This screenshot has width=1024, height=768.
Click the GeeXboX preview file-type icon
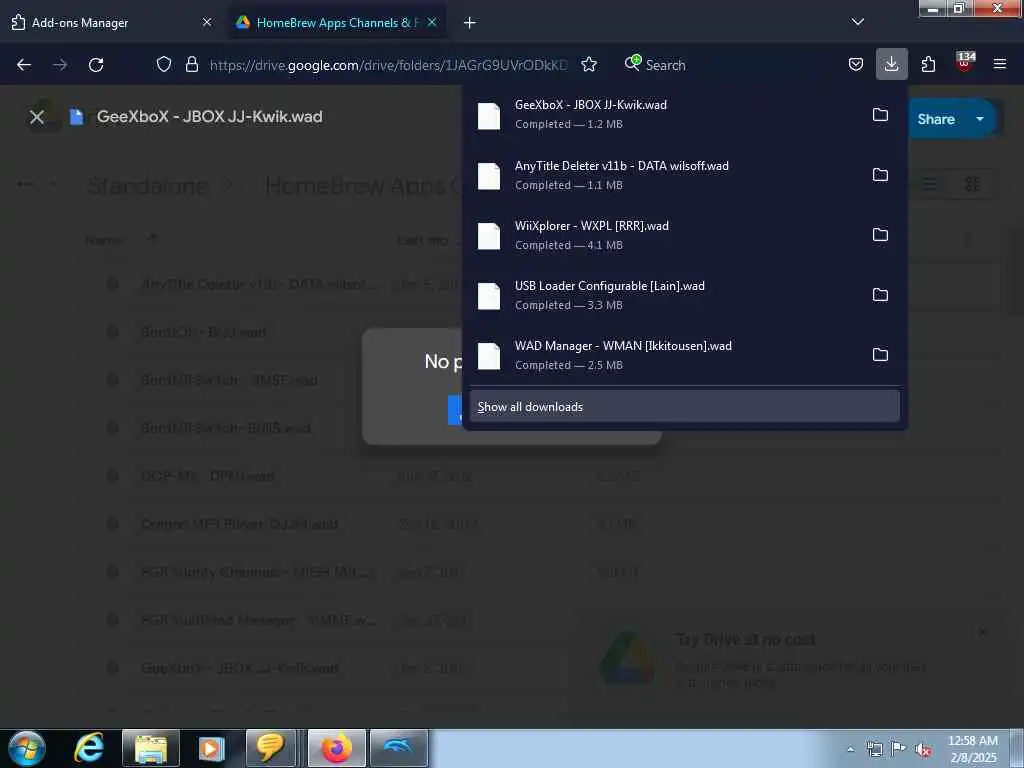coord(76,117)
